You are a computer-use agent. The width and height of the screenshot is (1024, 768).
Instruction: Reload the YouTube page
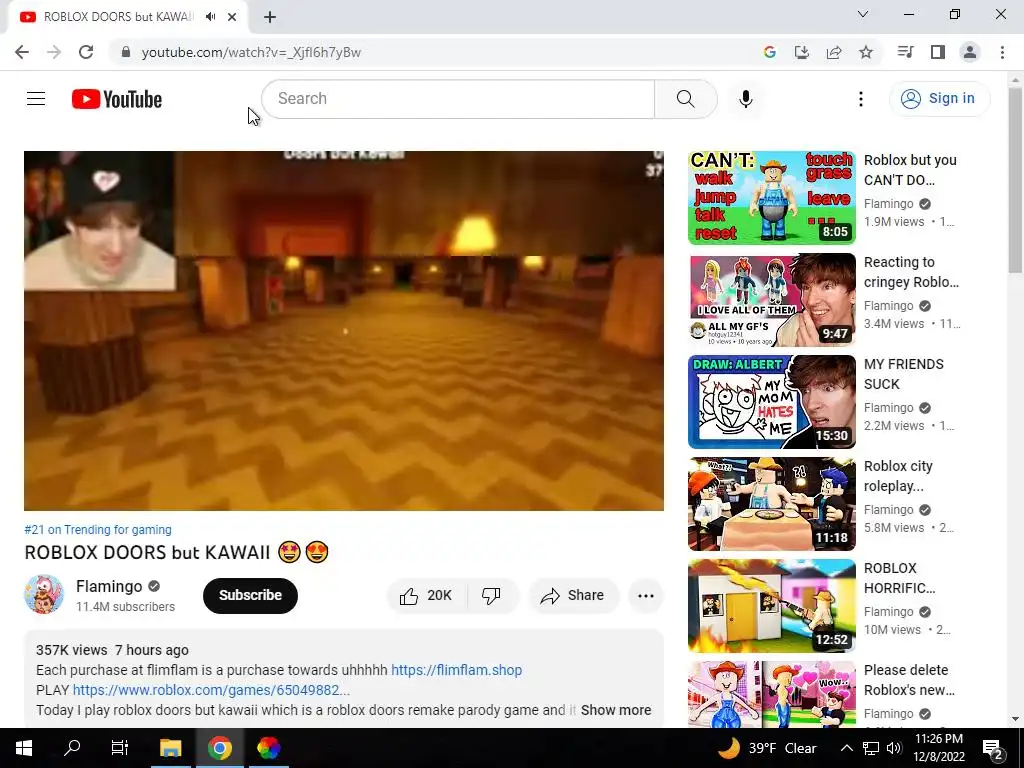point(86,52)
